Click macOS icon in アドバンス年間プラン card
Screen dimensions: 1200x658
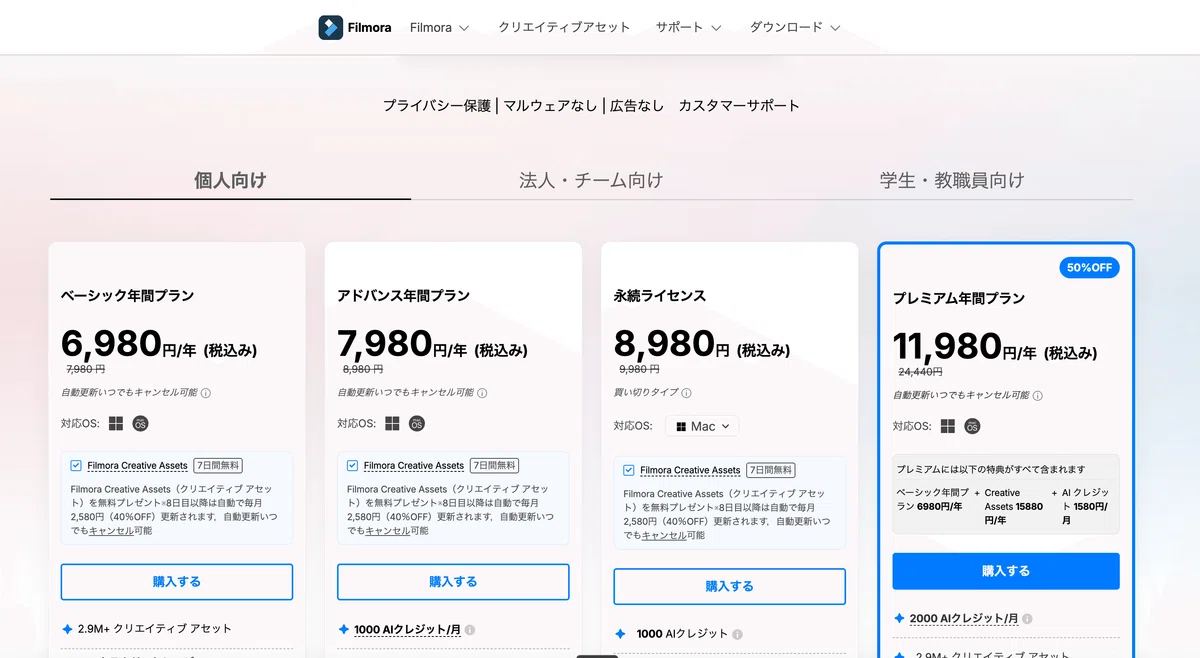pos(417,423)
